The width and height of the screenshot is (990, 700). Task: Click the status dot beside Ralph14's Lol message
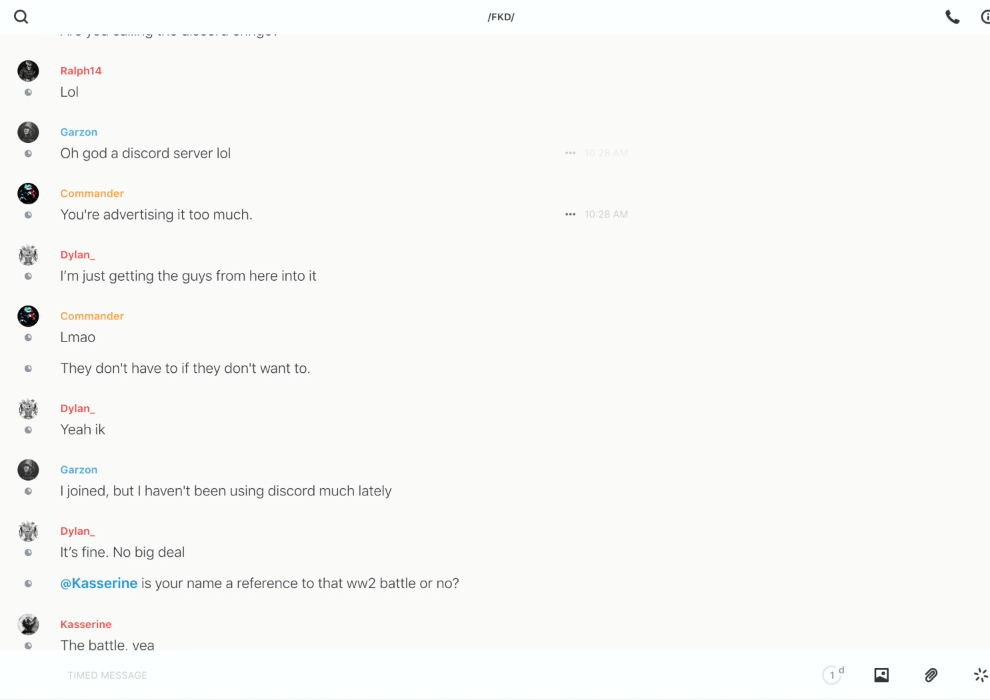pos(28,92)
